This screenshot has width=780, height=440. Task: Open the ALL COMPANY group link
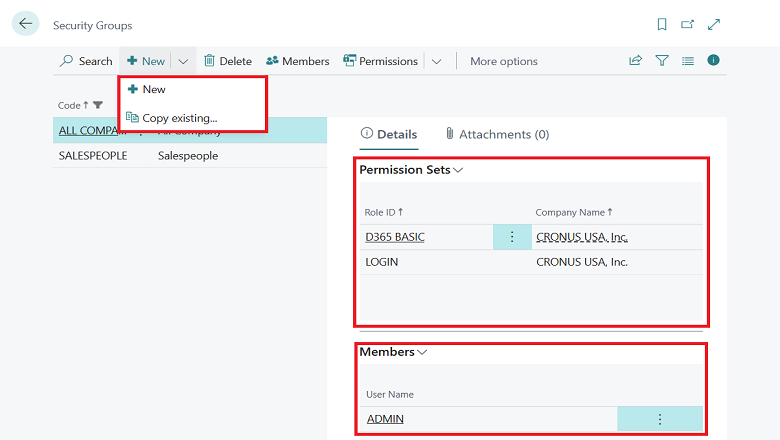coord(88,131)
